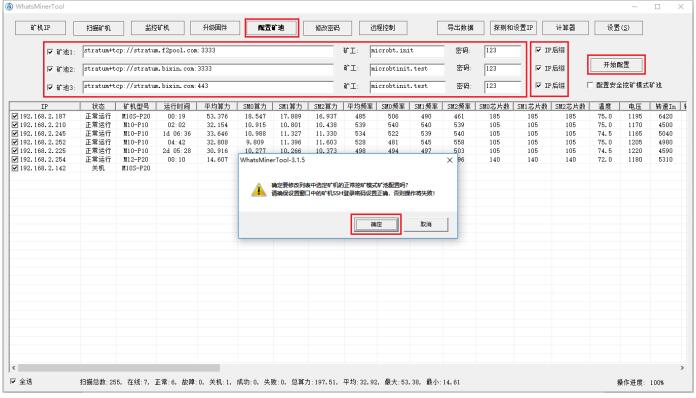Click the scrollbar right arrow
Image resolution: width=696 pixels, height=398 pixels.
[x=682, y=367]
